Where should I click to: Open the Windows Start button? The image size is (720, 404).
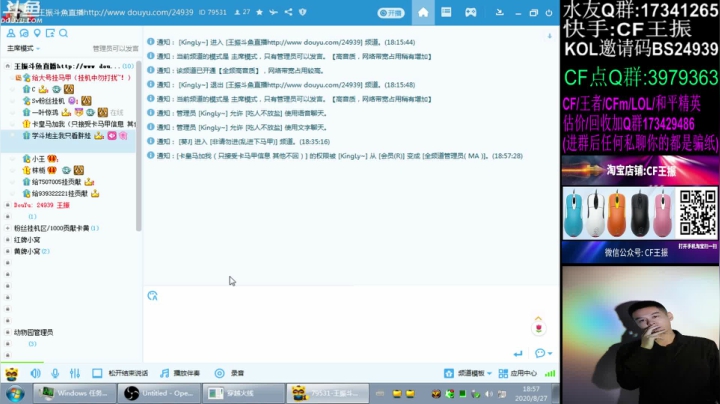[x=15, y=393]
